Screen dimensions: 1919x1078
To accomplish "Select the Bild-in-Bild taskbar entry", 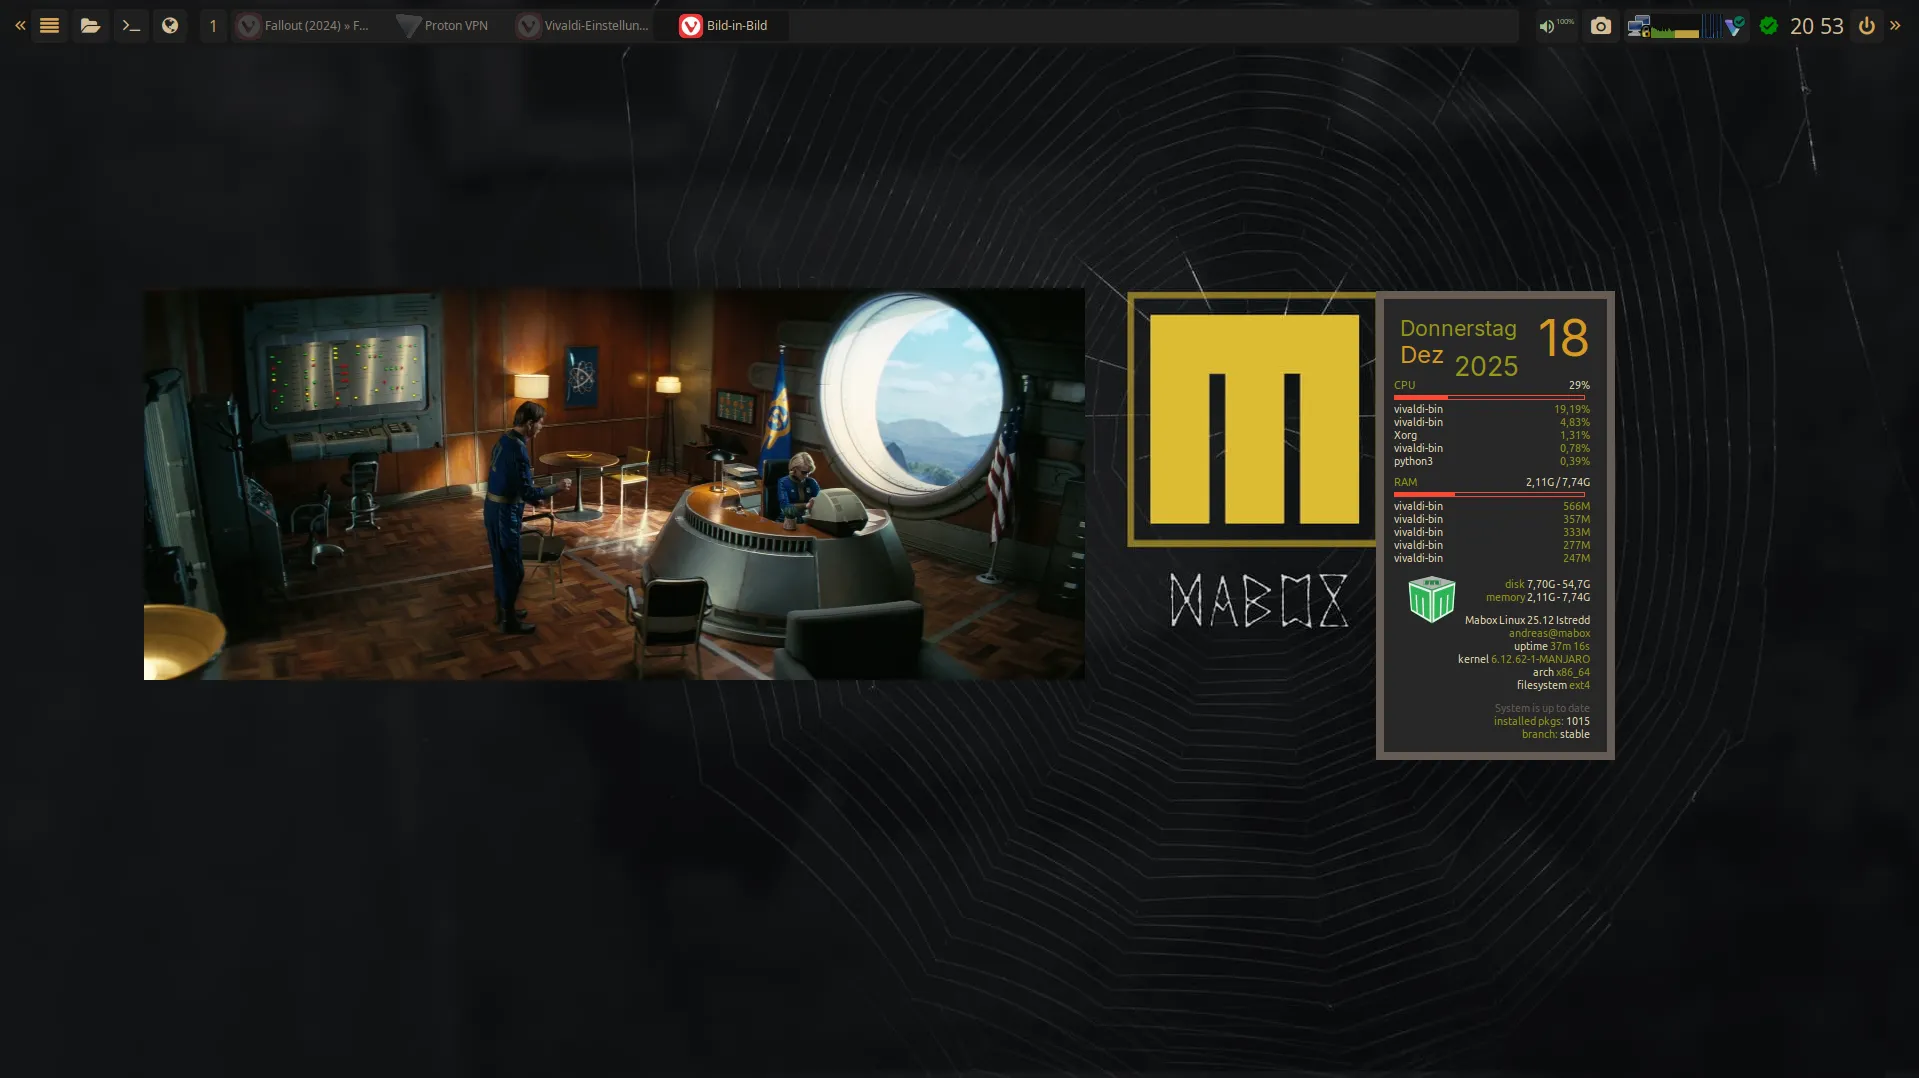I will point(724,26).
